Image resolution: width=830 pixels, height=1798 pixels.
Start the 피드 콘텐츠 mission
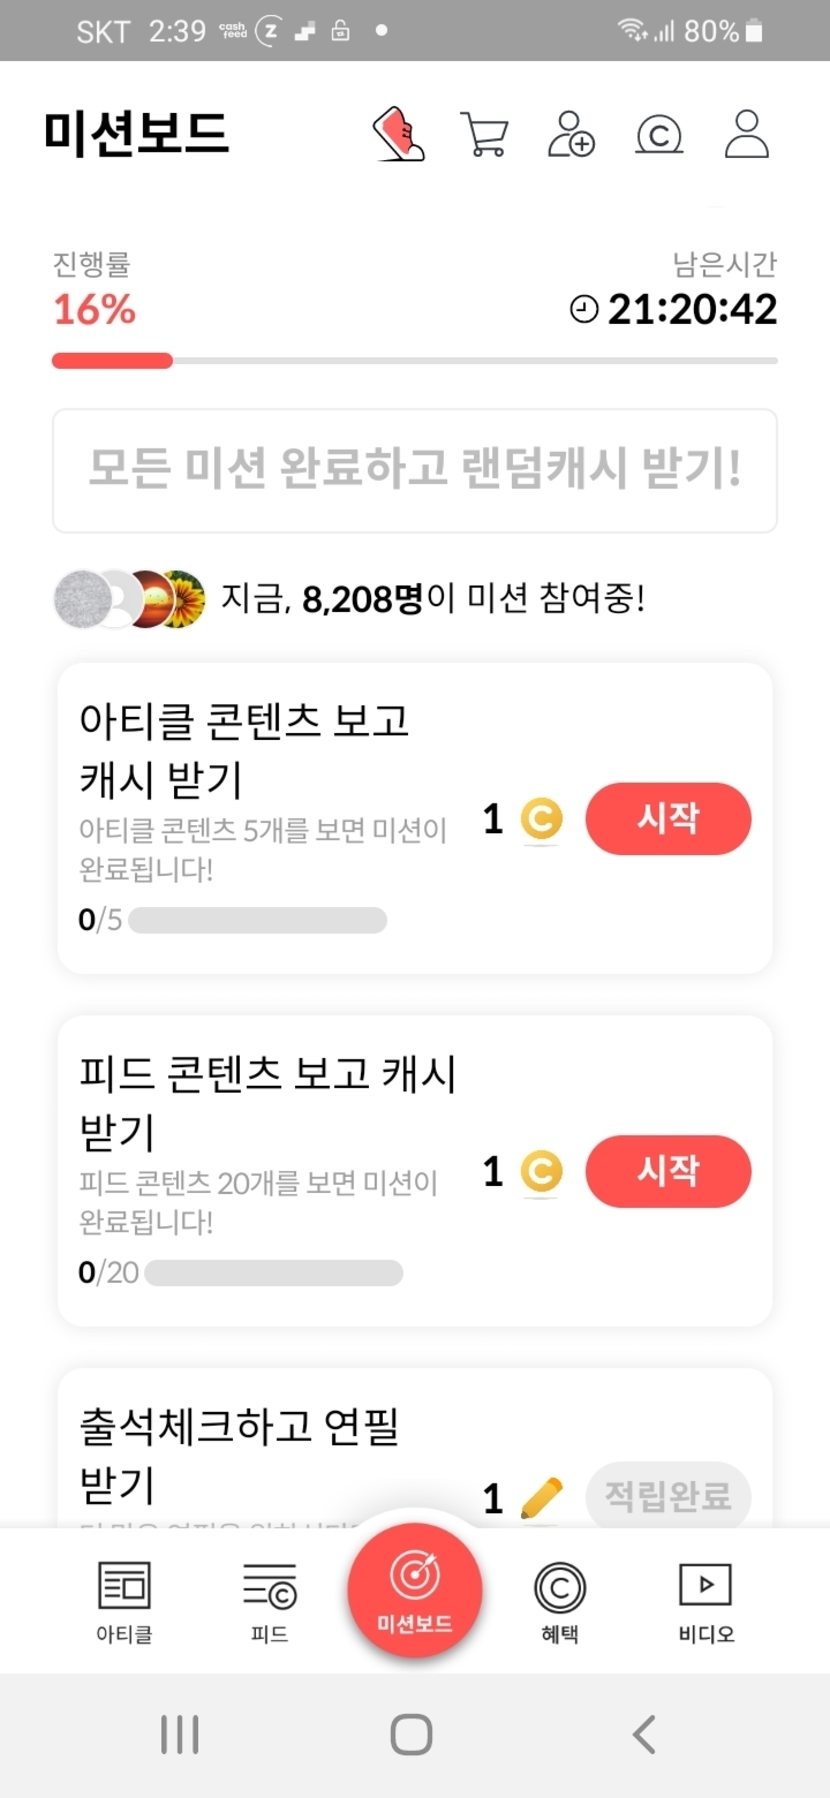coord(668,1171)
